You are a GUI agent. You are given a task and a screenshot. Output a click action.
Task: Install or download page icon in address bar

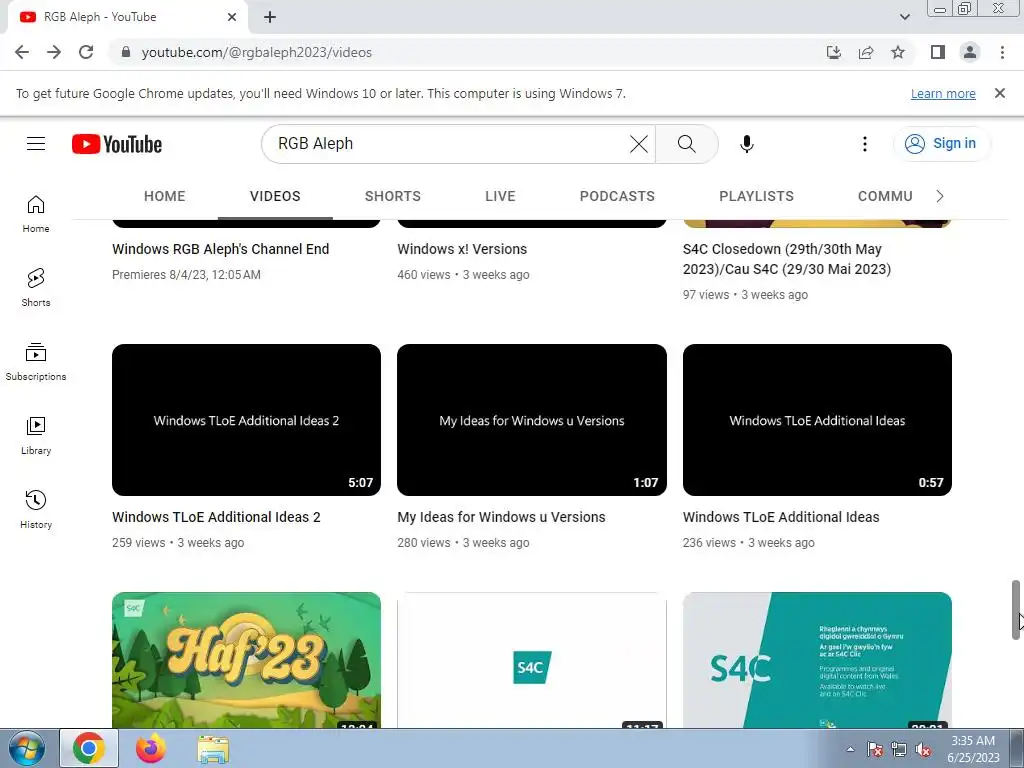pyautogui.click(x=834, y=52)
